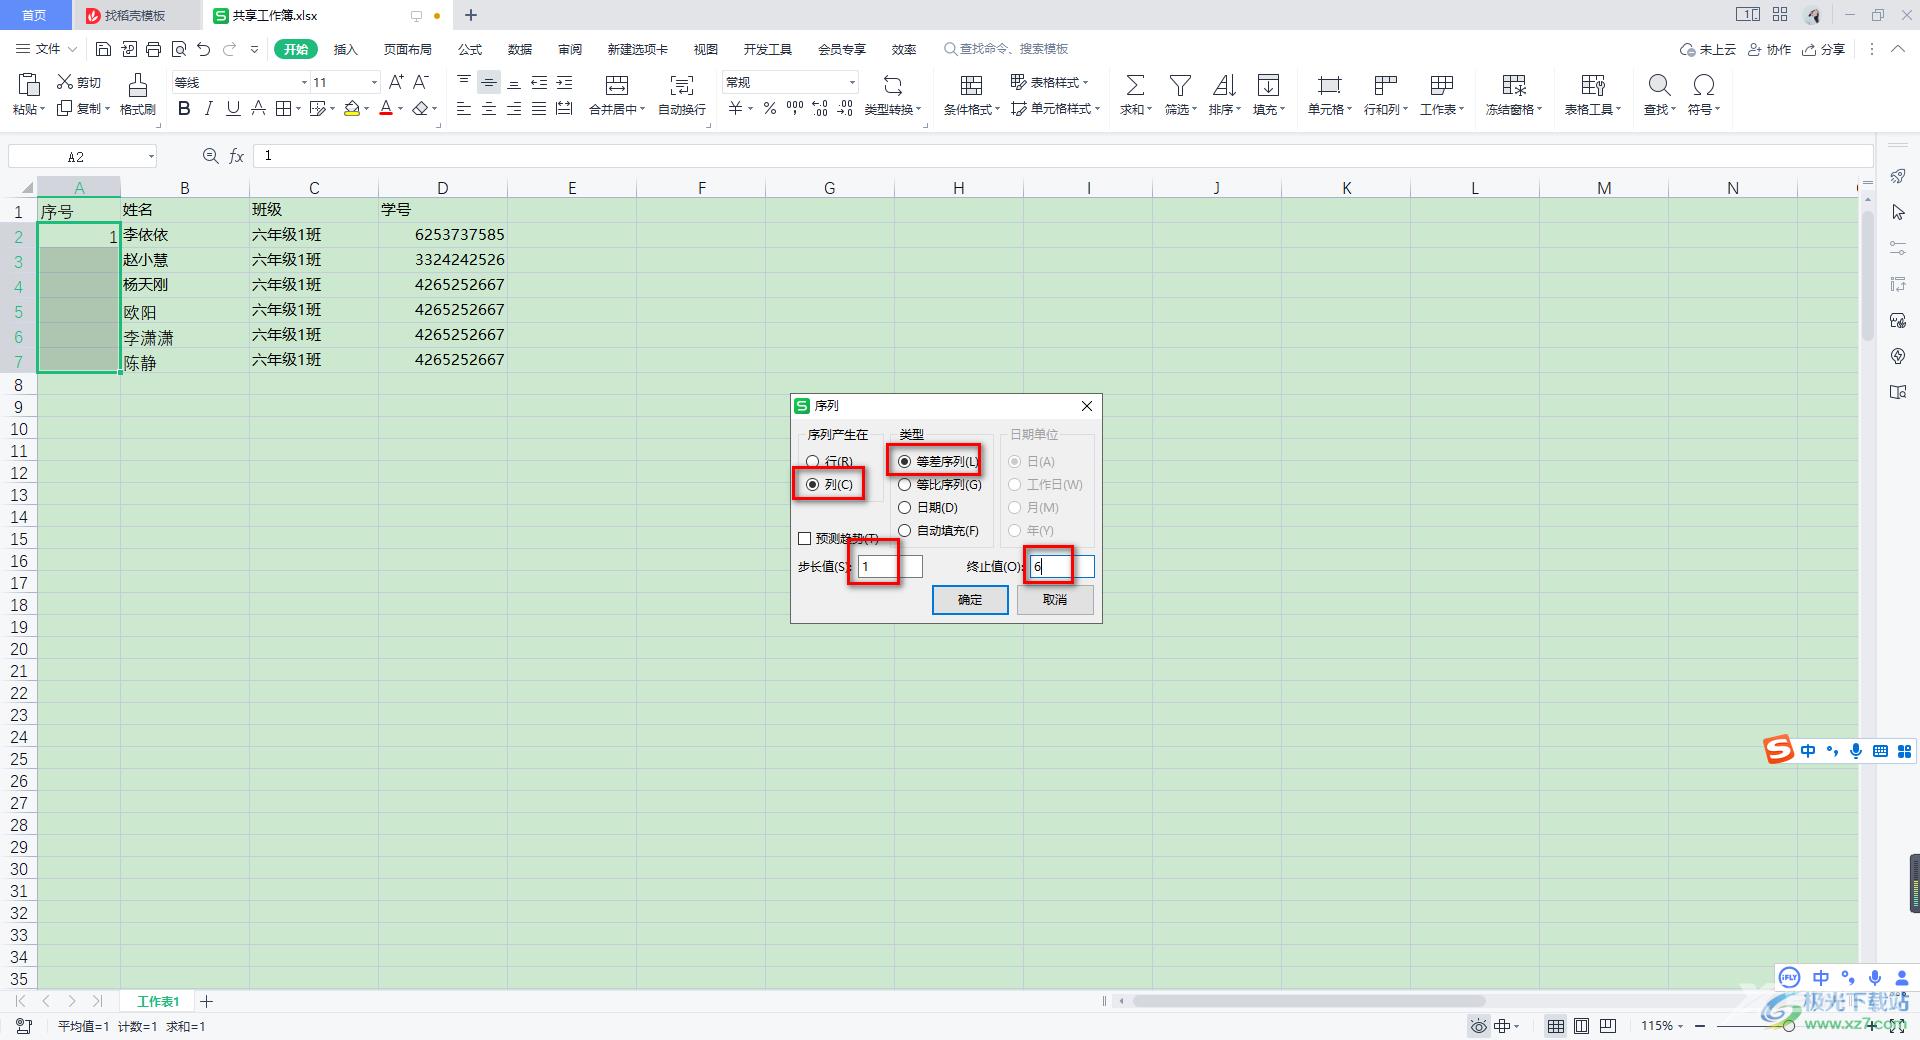
Task: Expand the Name Box dropdown arrow
Action: 151,156
